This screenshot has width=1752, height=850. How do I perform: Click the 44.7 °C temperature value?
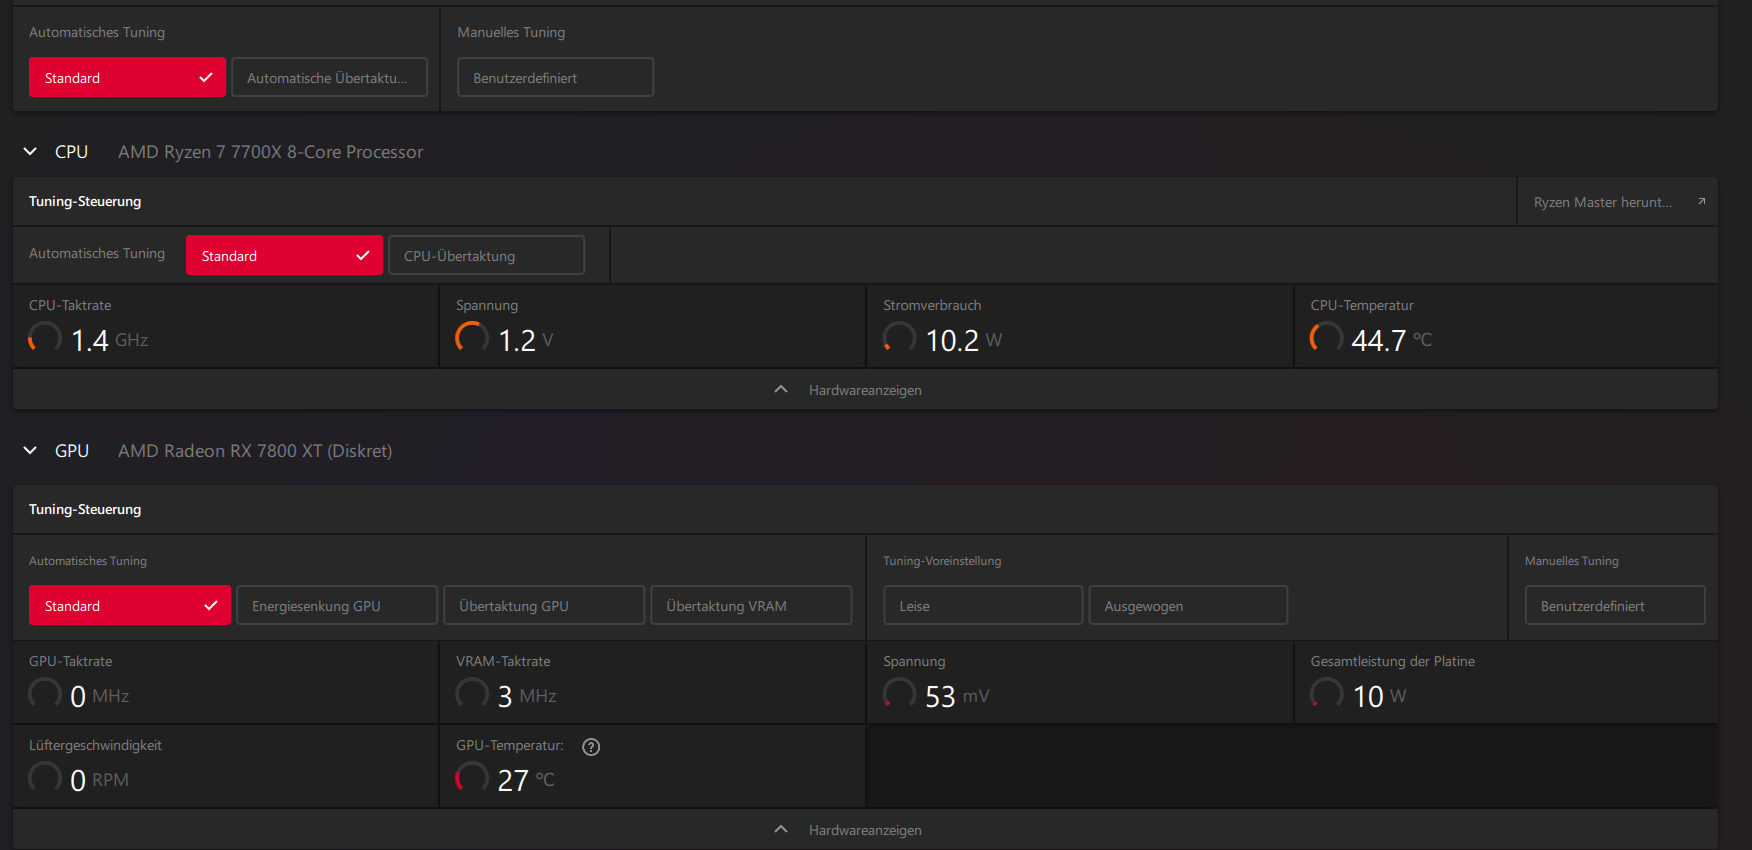tap(1392, 341)
